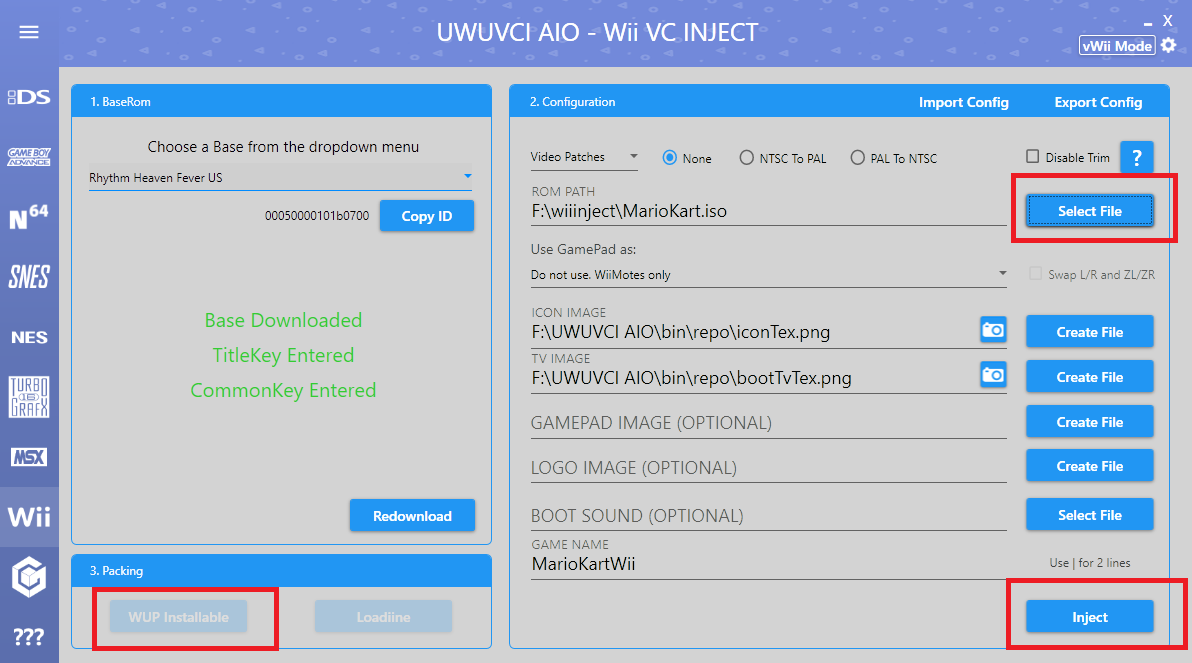Open the base ROM dropdown showing Rhythm Heaven Fever US
Screen dimensions: 1192x663
(281, 177)
